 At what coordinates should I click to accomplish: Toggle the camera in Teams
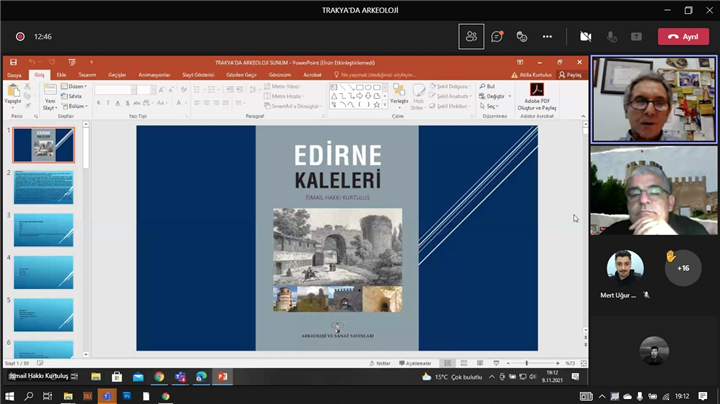[x=585, y=37]
